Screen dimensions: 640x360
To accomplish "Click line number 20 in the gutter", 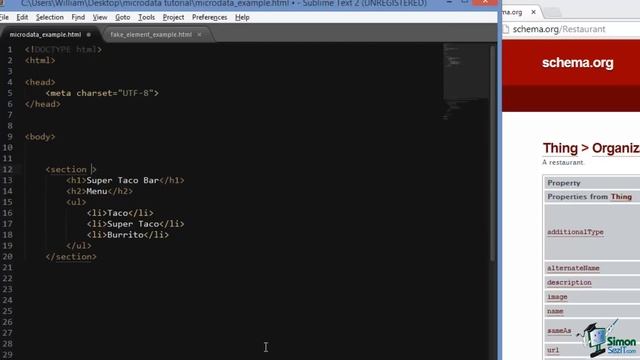I will click(x=8, y=257).
